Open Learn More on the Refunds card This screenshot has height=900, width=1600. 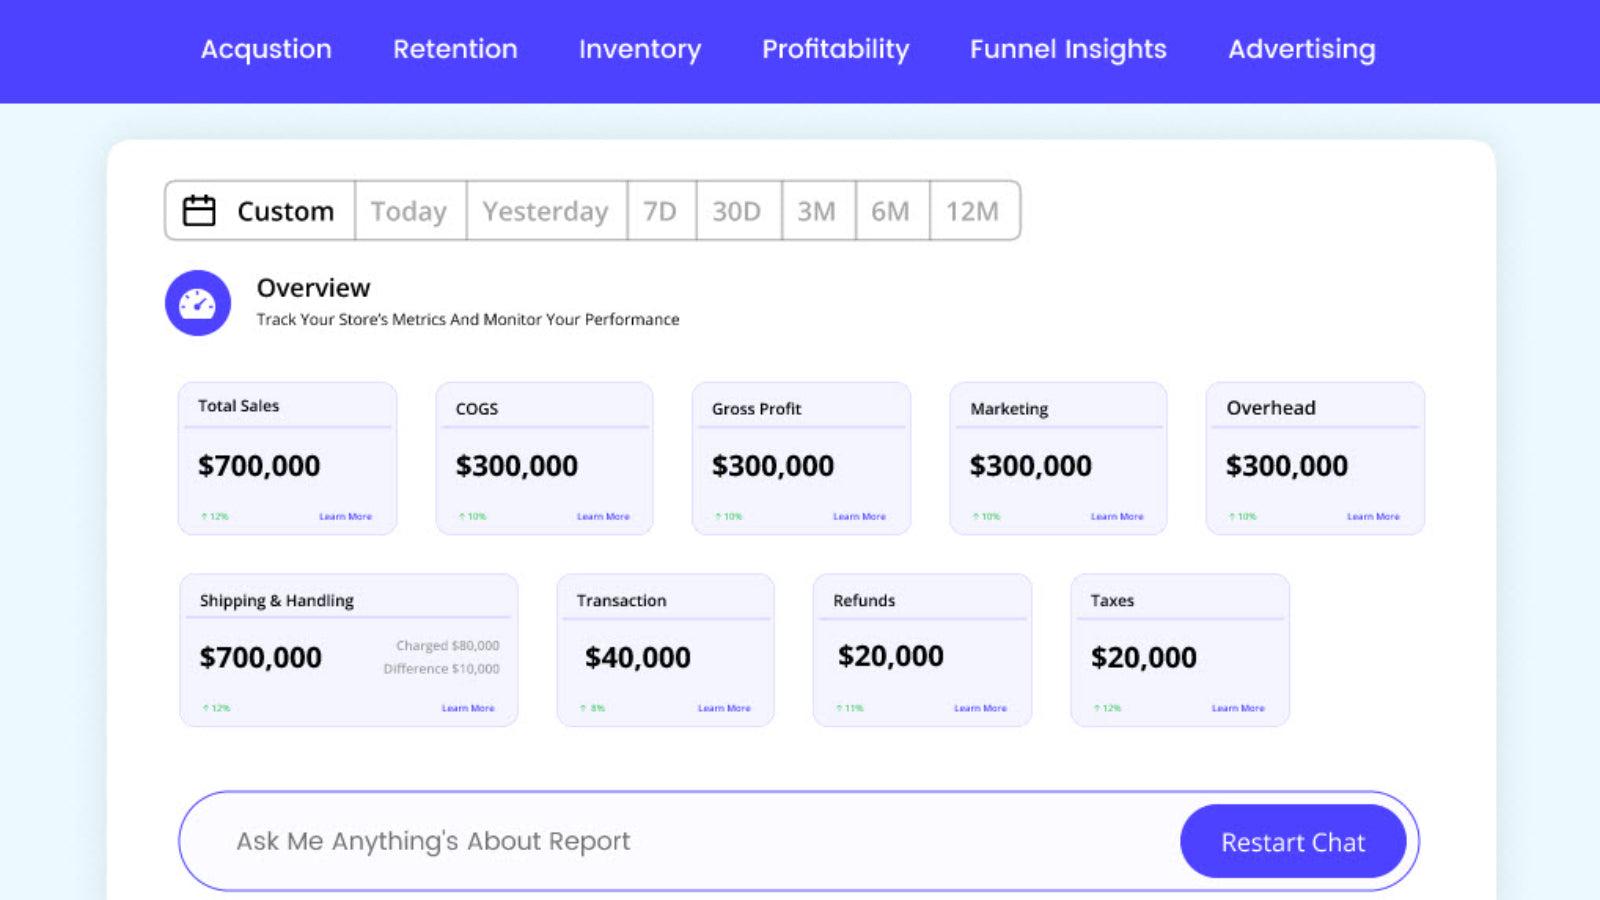point(981,707)
